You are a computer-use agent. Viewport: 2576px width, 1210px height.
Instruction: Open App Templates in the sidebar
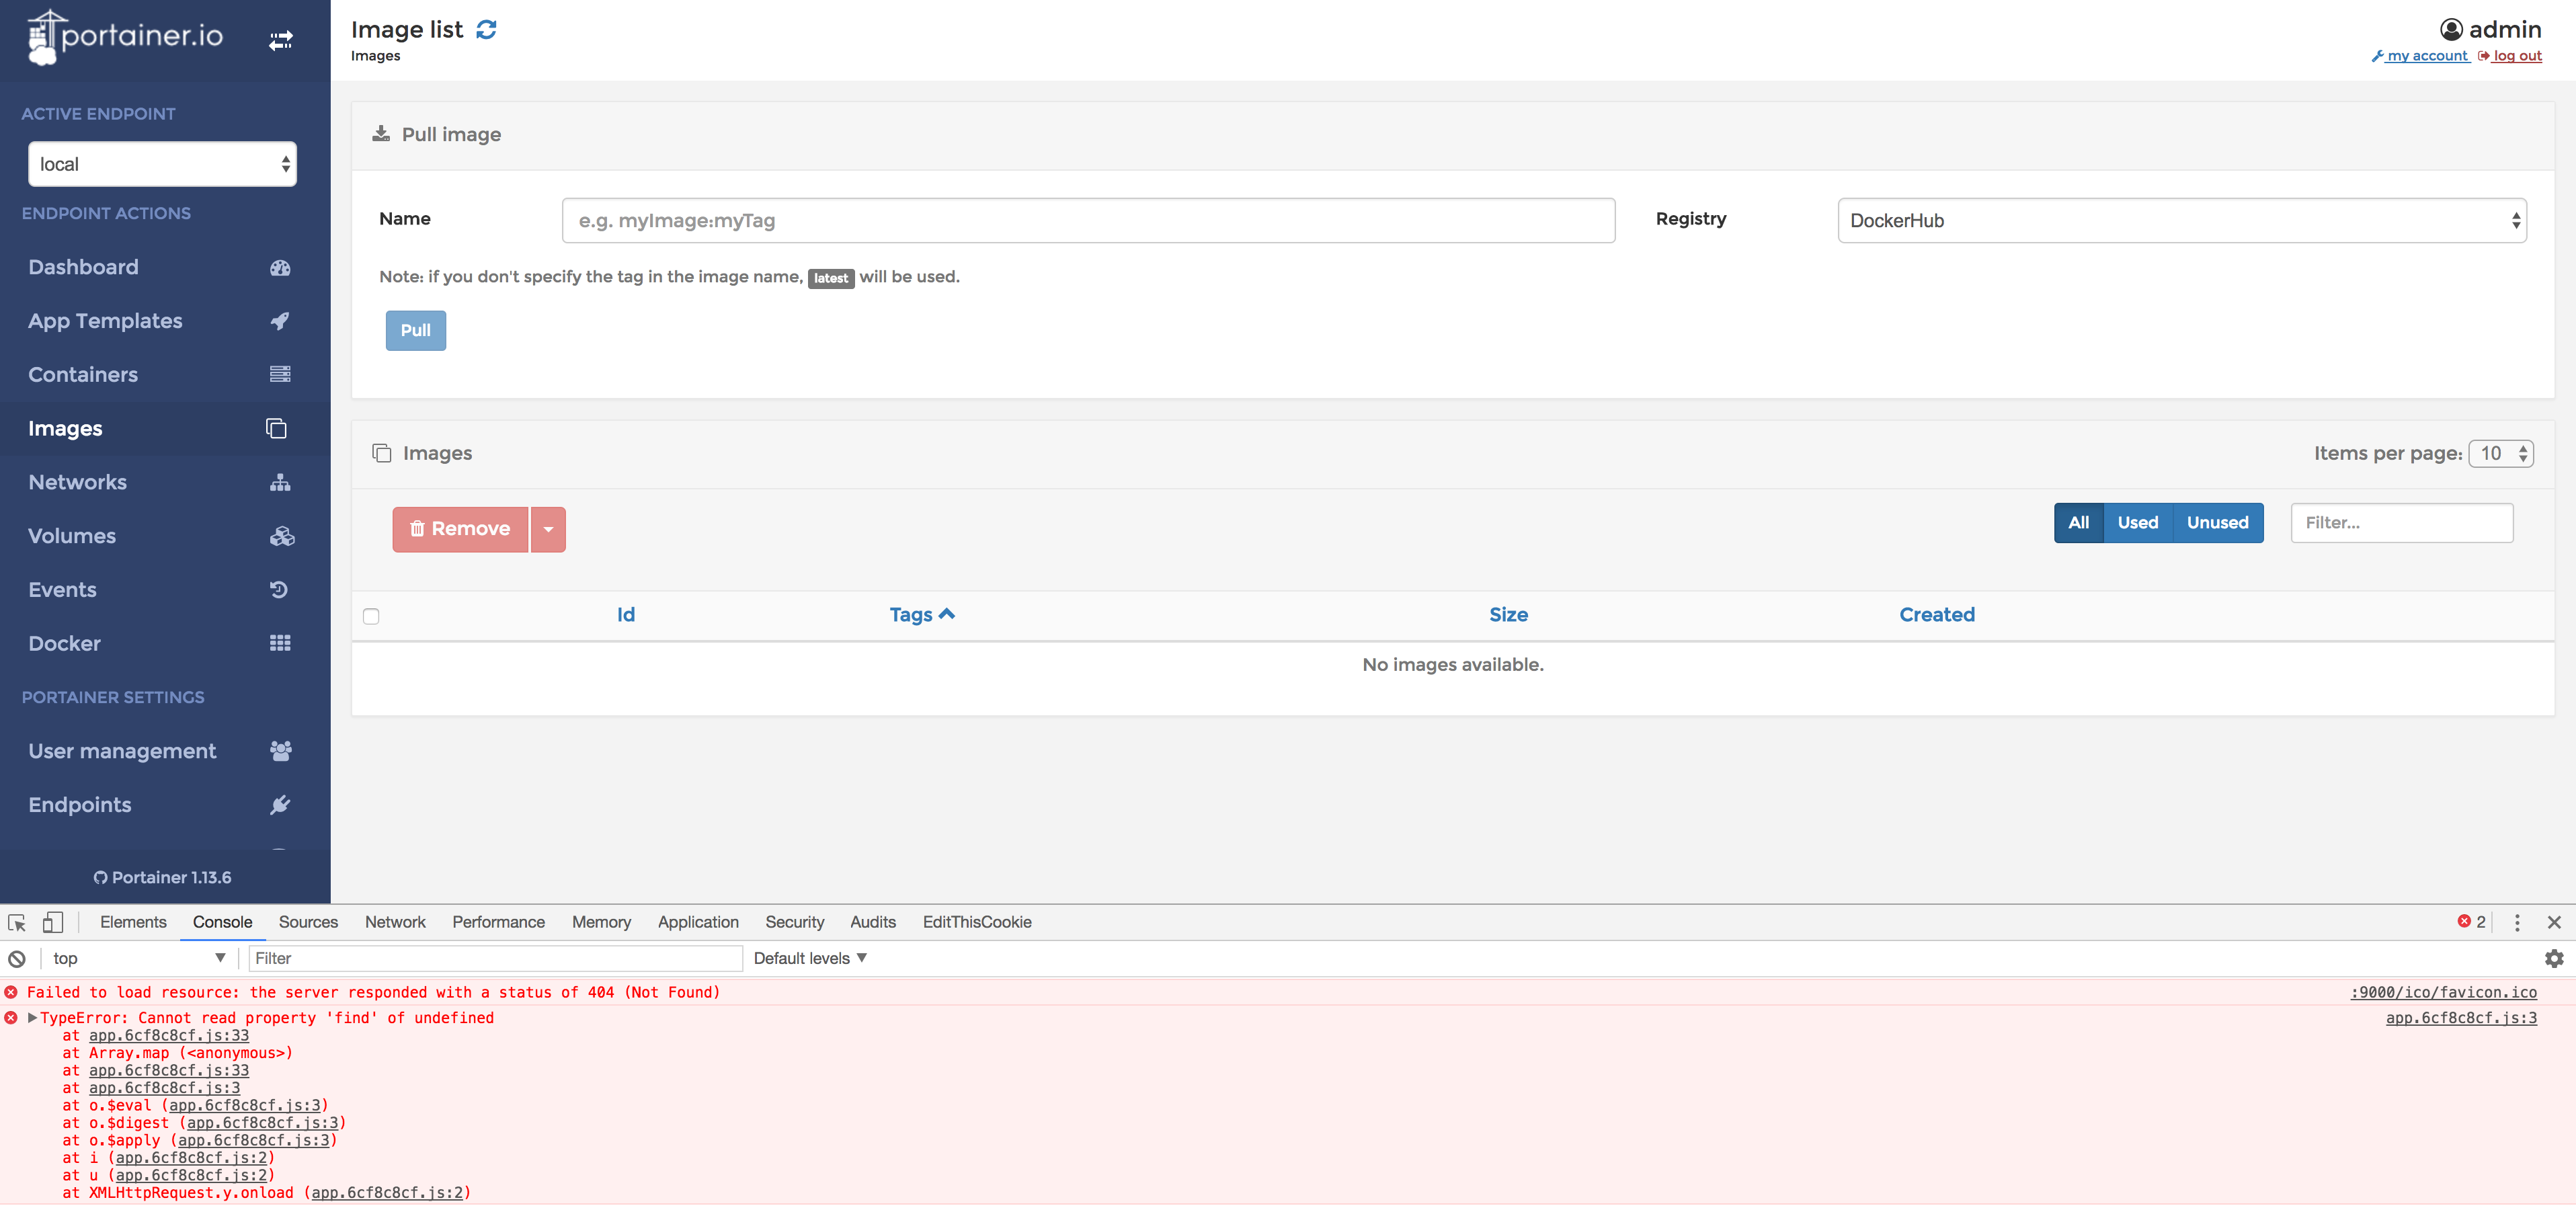click(165, 321)
